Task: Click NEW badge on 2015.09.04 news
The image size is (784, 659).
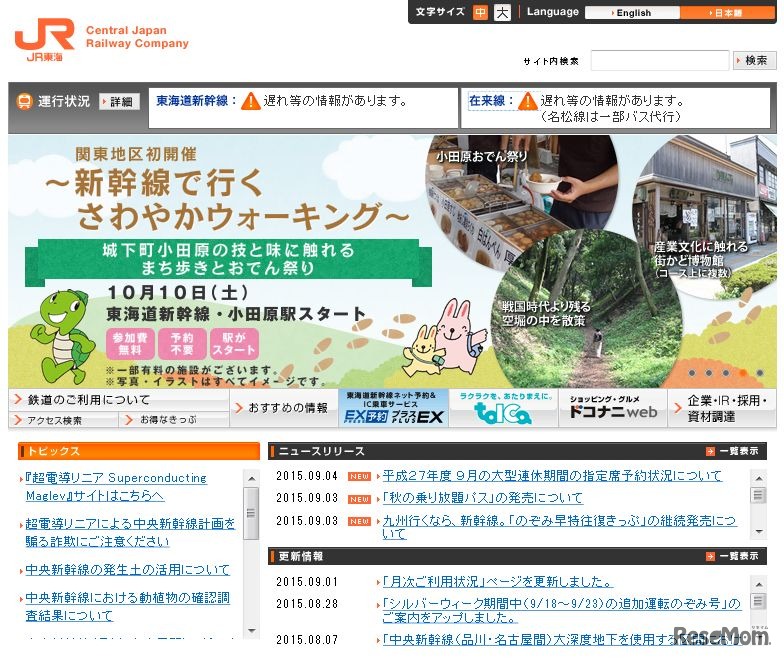Action: coord(359,476)
